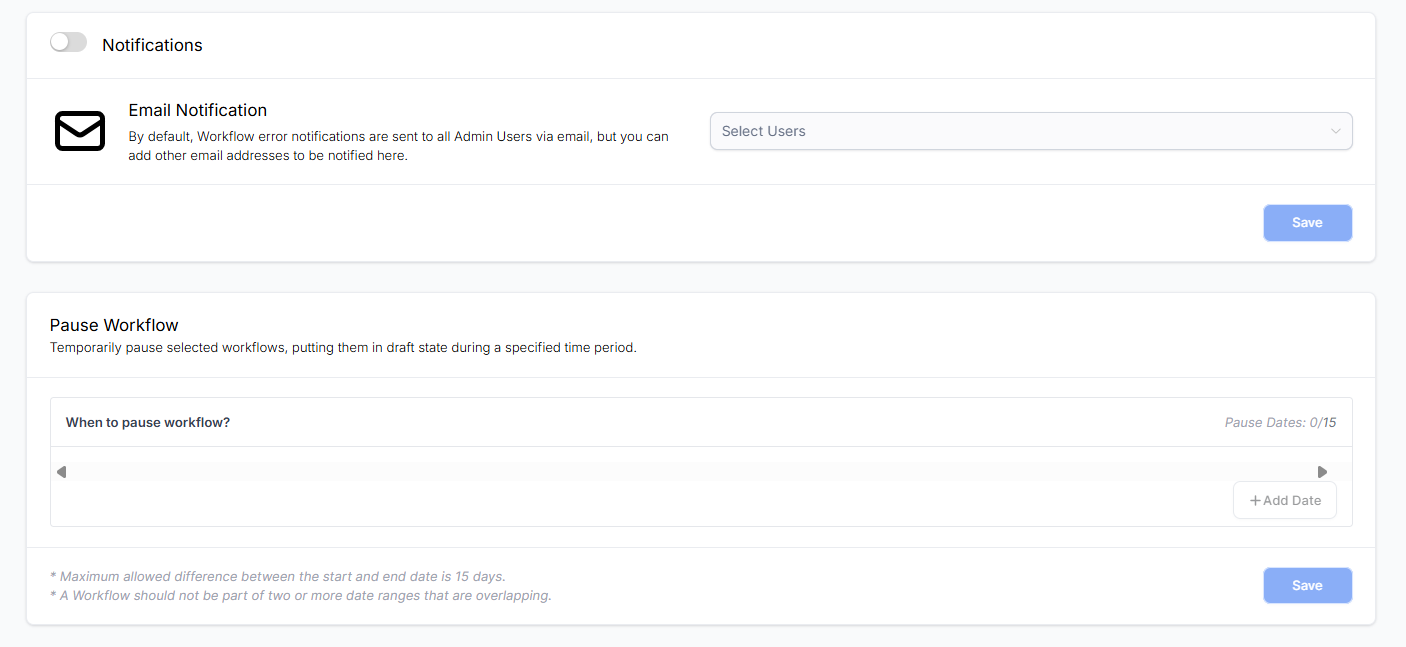Click the 'When to pause workflow?' header

click(148, 422)
